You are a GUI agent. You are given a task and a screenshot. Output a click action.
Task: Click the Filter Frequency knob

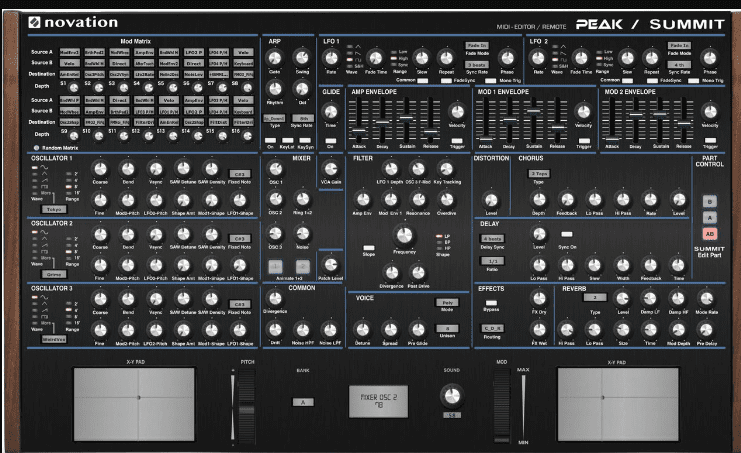click(404, 235)
